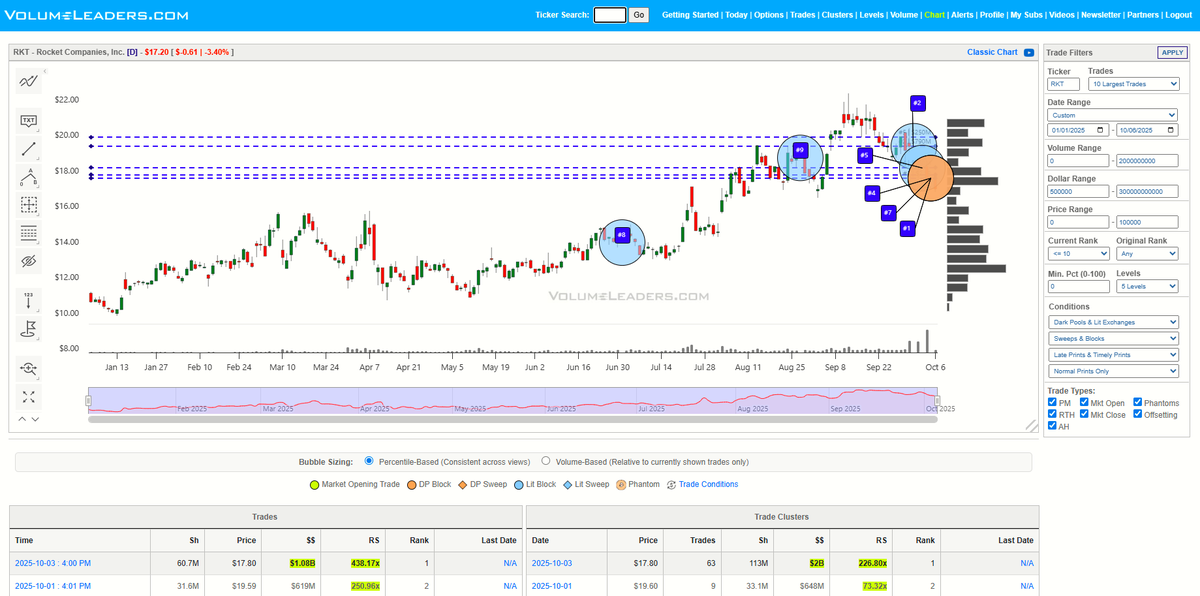Click right handle of chart range slider

(937, 401)
